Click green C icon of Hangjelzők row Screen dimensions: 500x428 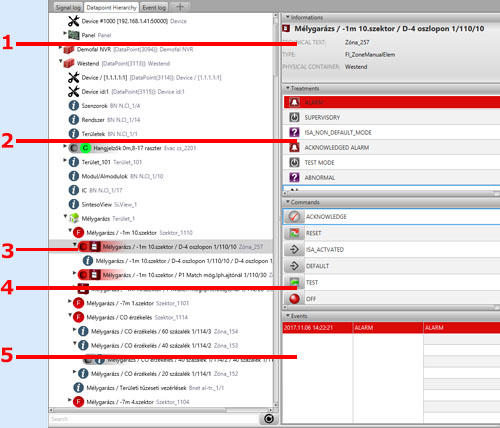85,148
